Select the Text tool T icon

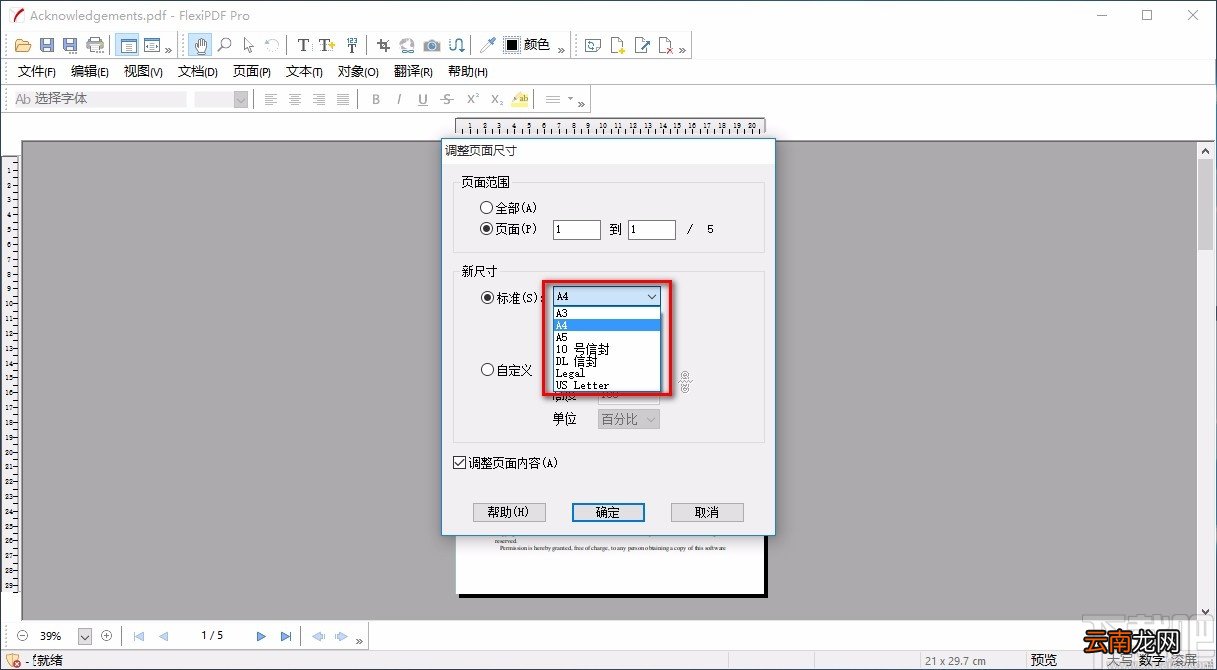click(x=304, y=45)
